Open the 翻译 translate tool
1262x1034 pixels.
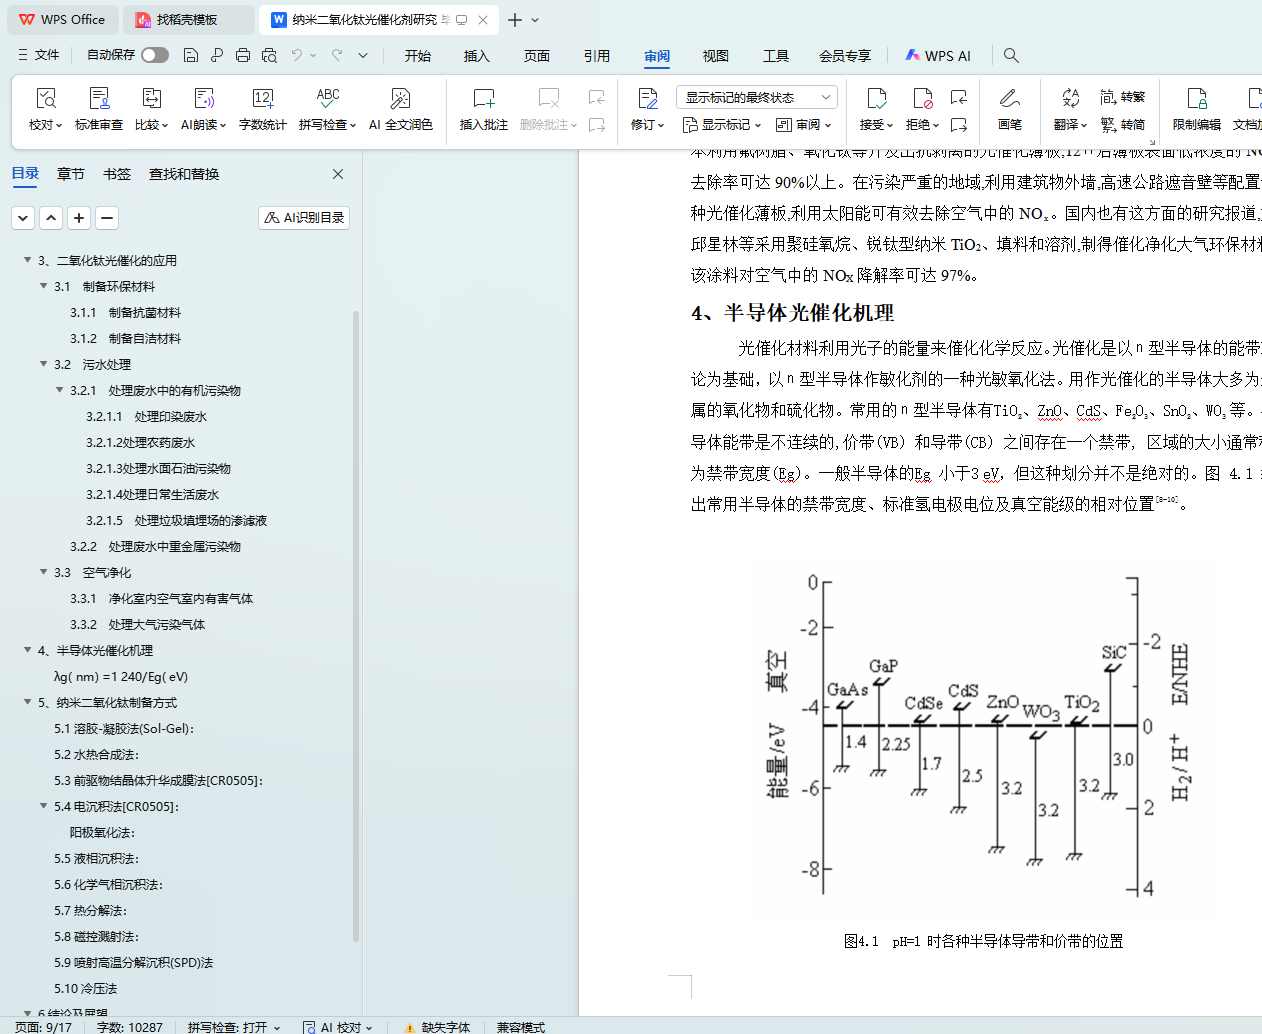pyautogui.click(x=1070, y=109)
